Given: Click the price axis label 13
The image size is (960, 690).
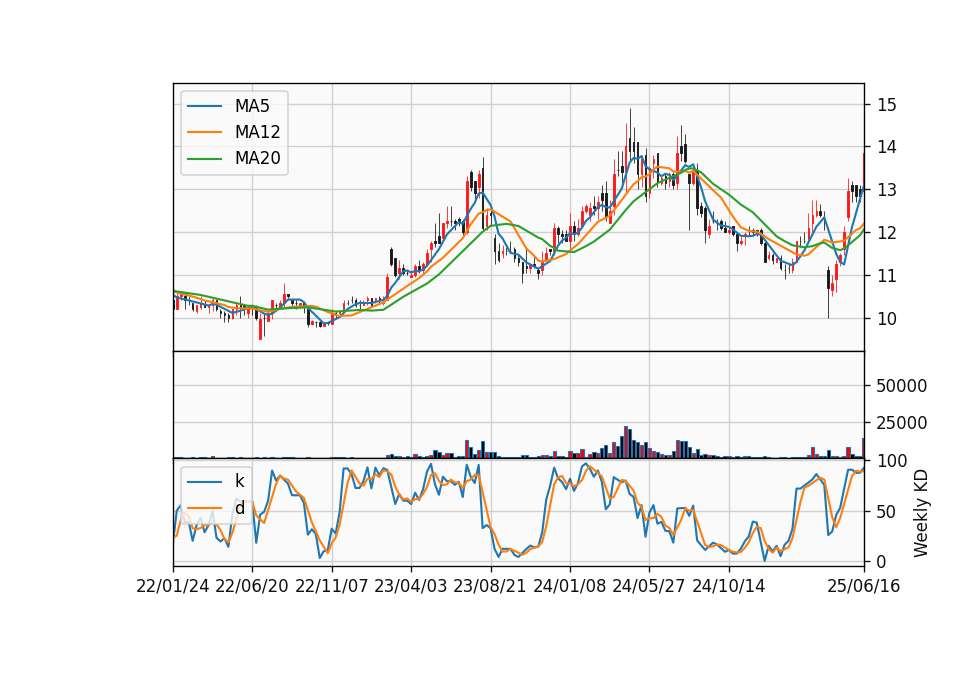Looking at the screenshot, I should pyautogui.click(x=887, y=190).
